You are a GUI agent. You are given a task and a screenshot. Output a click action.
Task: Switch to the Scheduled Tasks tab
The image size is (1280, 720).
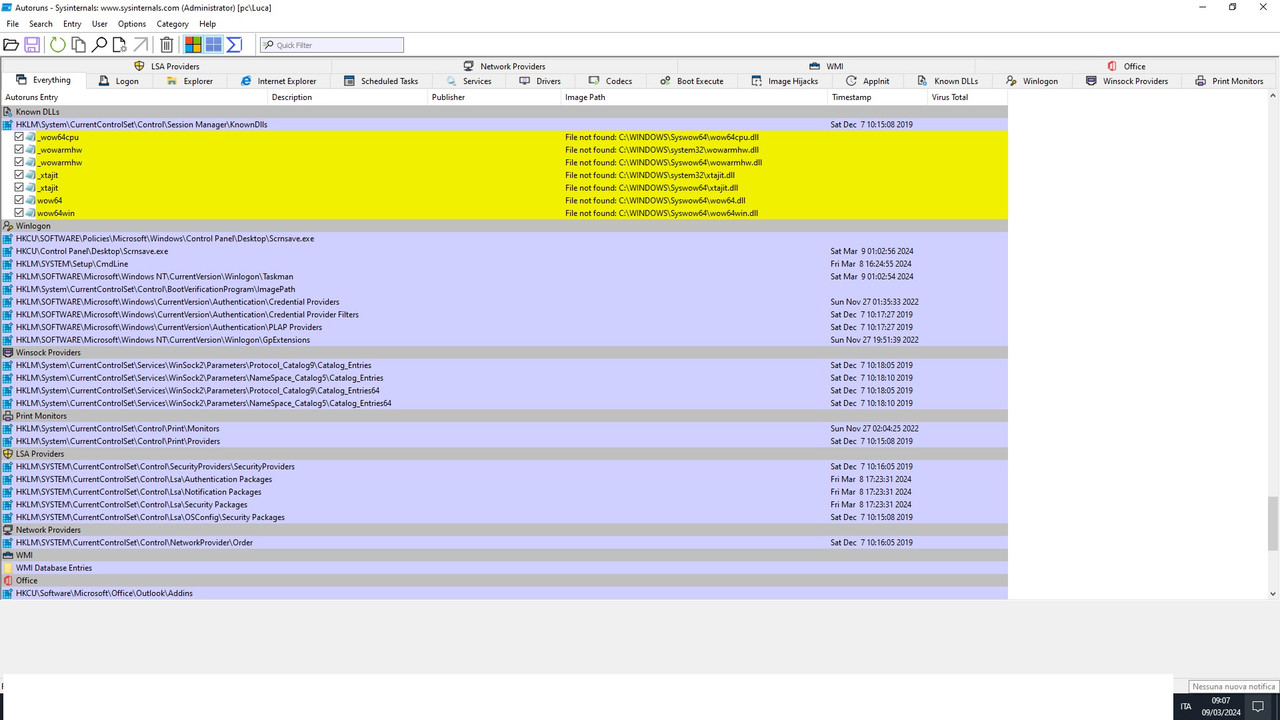[381, 81]
